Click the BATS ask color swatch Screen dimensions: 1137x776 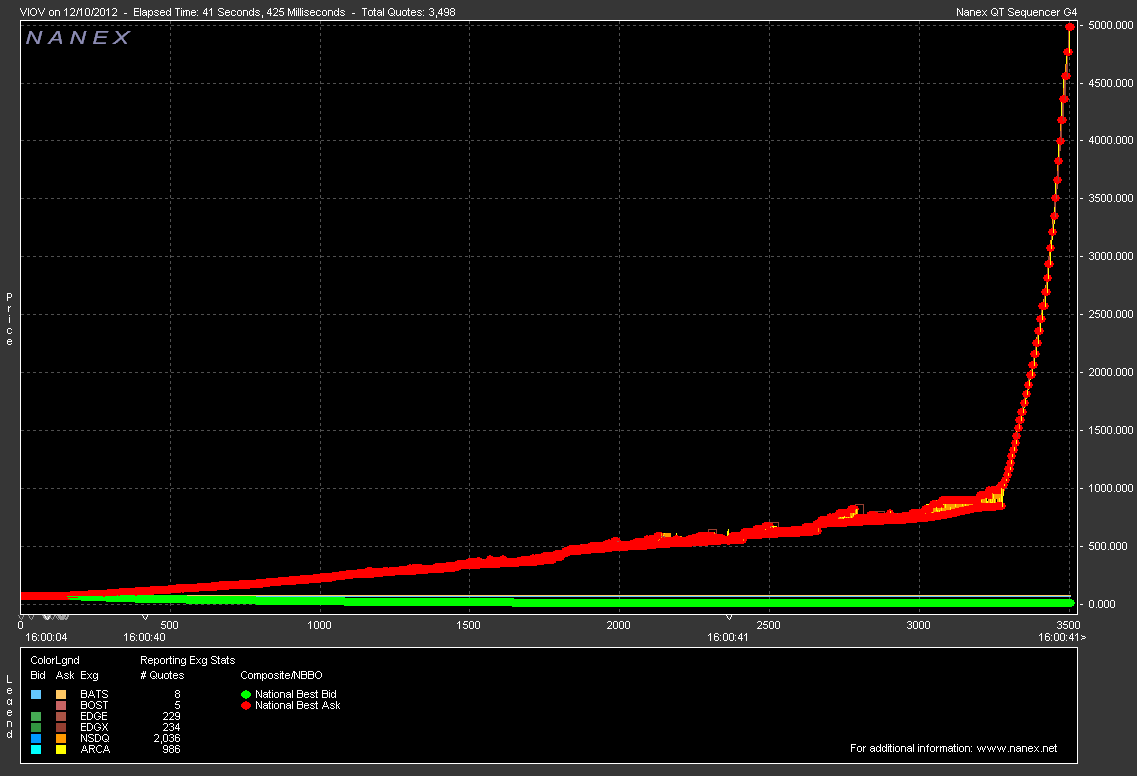61,694
